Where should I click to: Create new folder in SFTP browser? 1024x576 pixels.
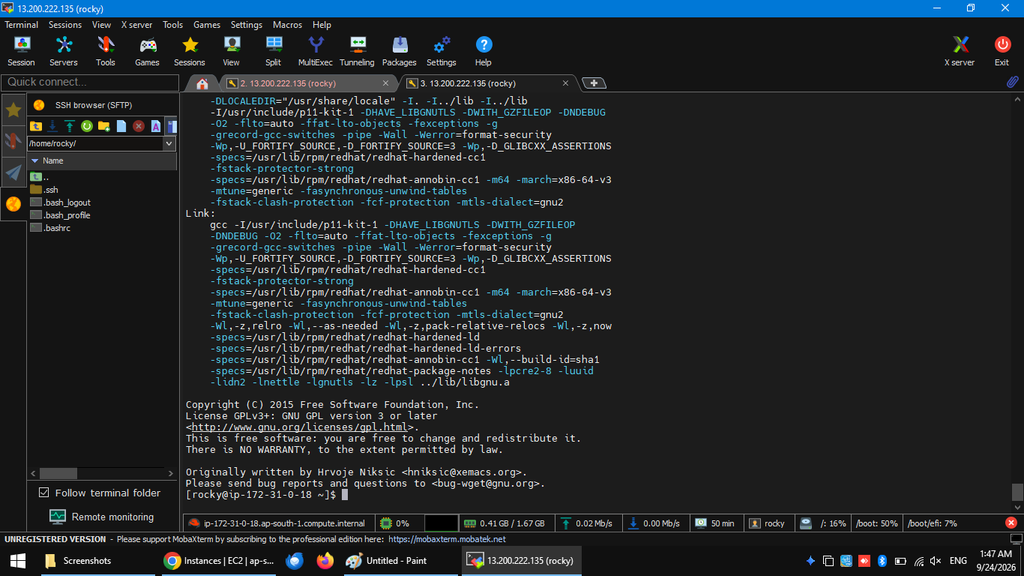tap(104, 126)
